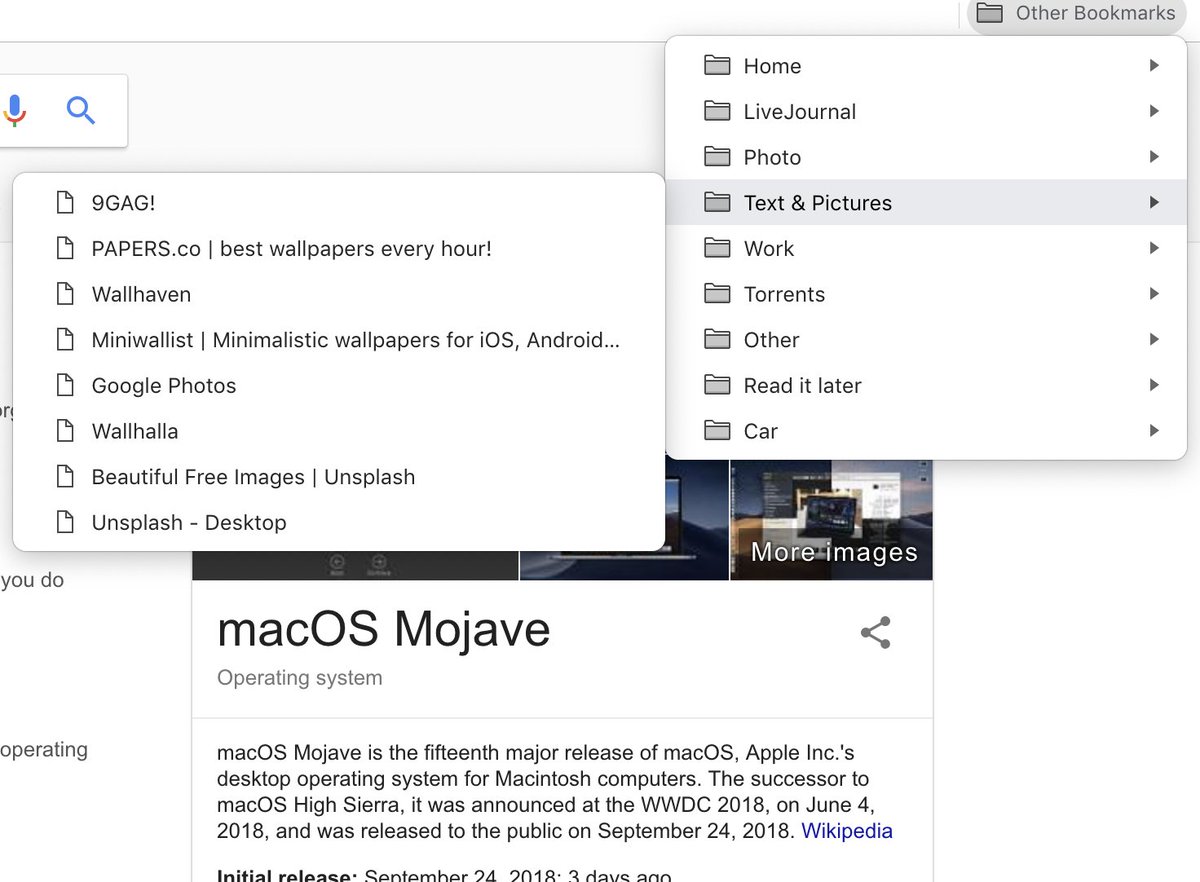
Task: Click the page icon beside Google Photos
Action: pos(65,386)
